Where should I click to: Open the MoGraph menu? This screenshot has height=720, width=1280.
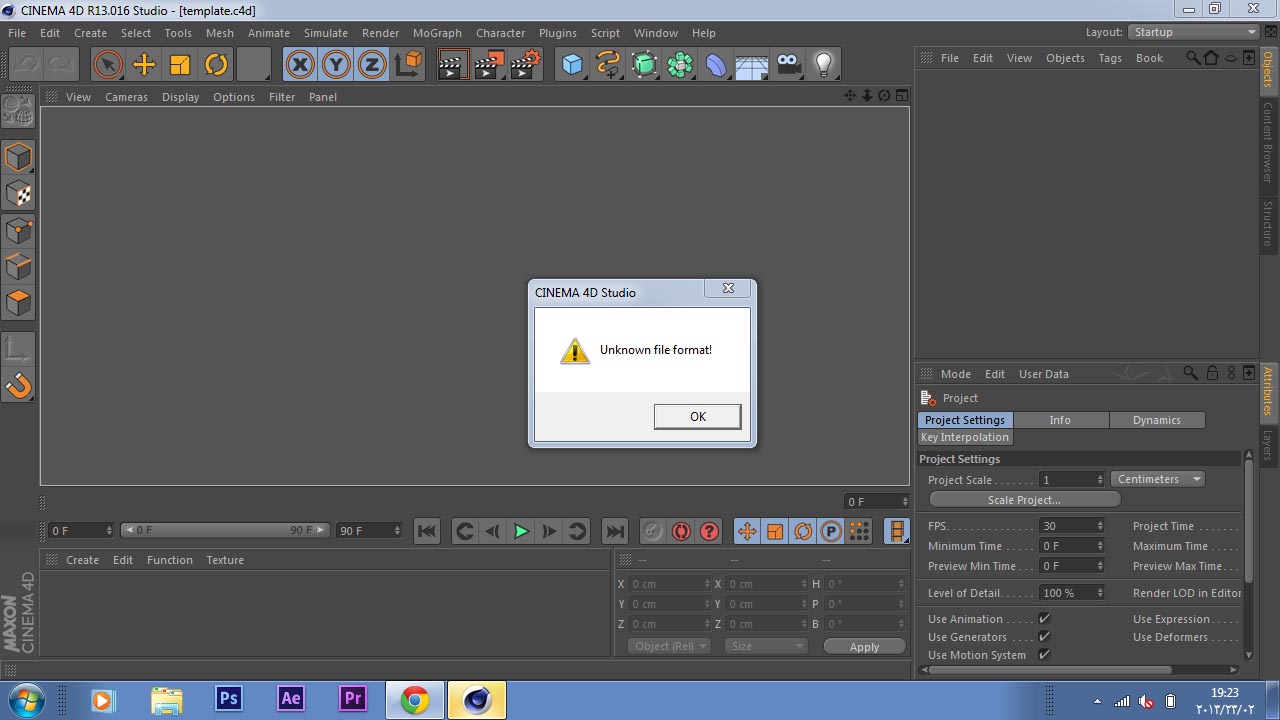437,33
